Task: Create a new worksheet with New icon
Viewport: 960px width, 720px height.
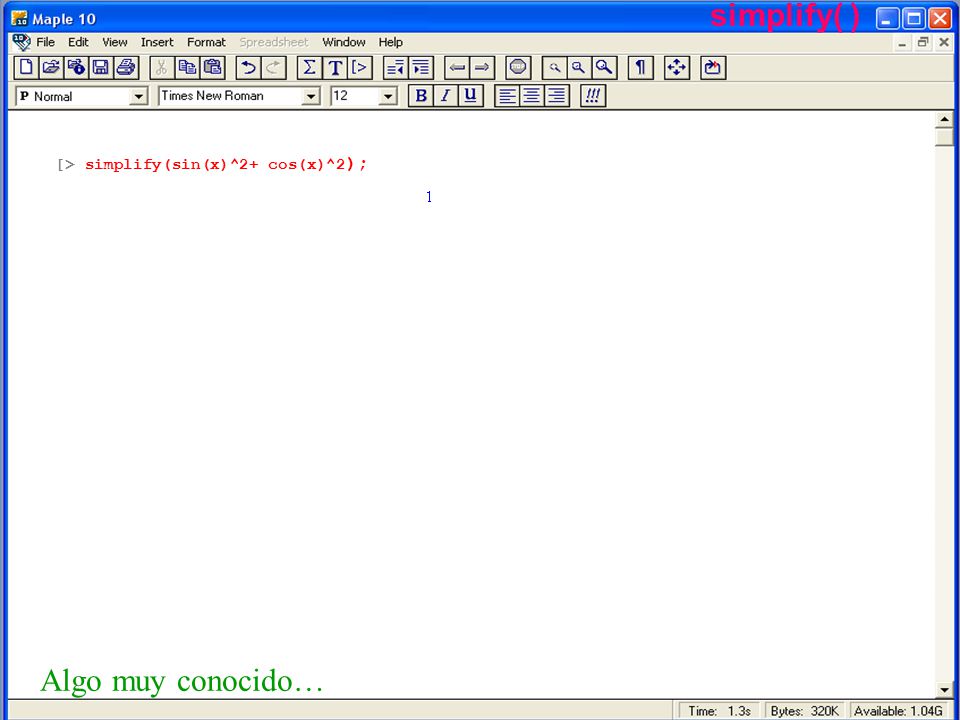Action: (26, 67)
